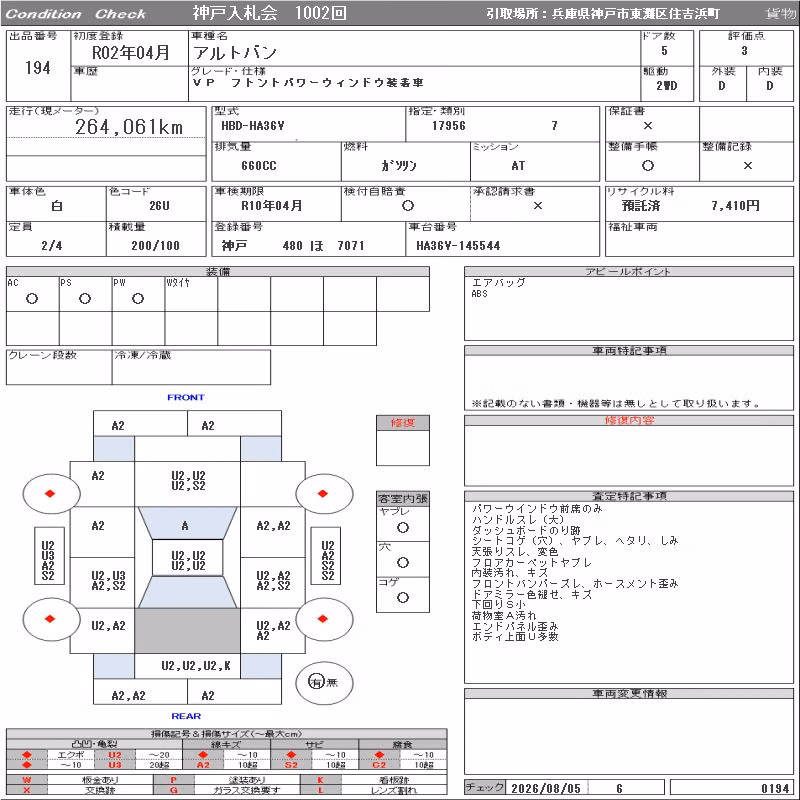Viewport: 800px width, 800px height.
Task: Click the × mark under 承認請求書
Action: (x=537, y=206)
